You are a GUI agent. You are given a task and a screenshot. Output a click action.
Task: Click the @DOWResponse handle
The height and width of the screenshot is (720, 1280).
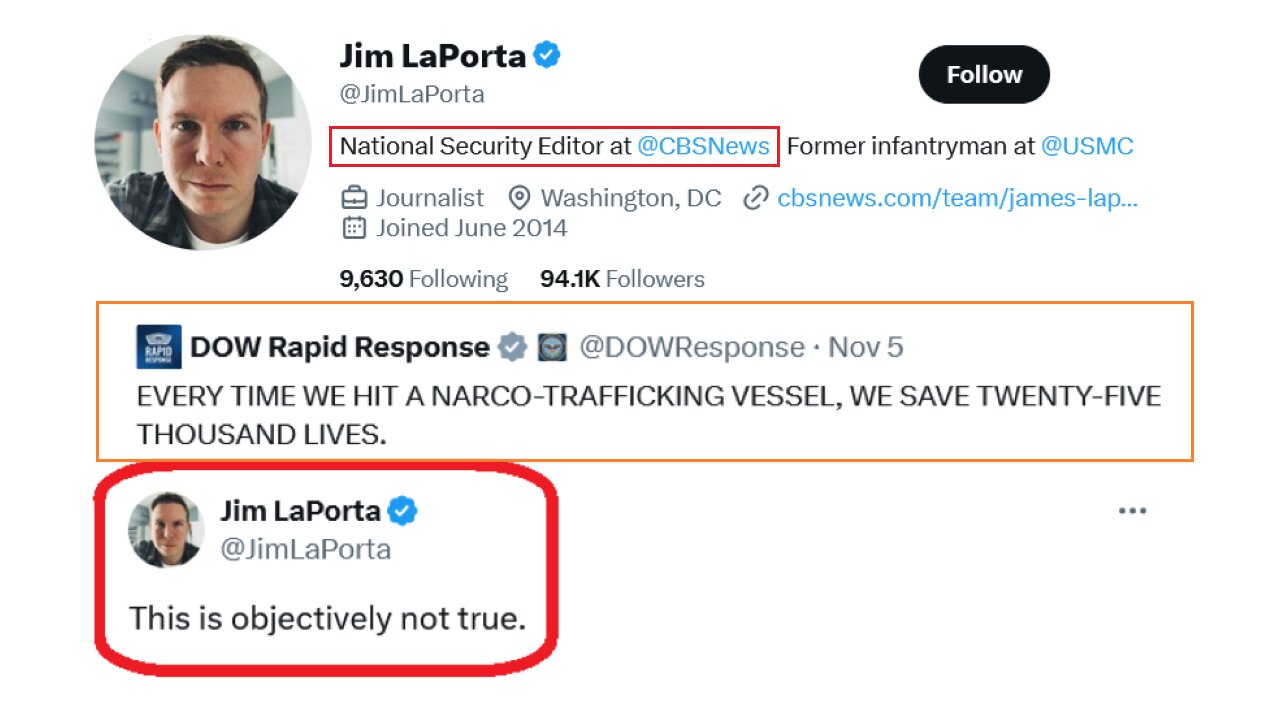[x=692, y=348]
